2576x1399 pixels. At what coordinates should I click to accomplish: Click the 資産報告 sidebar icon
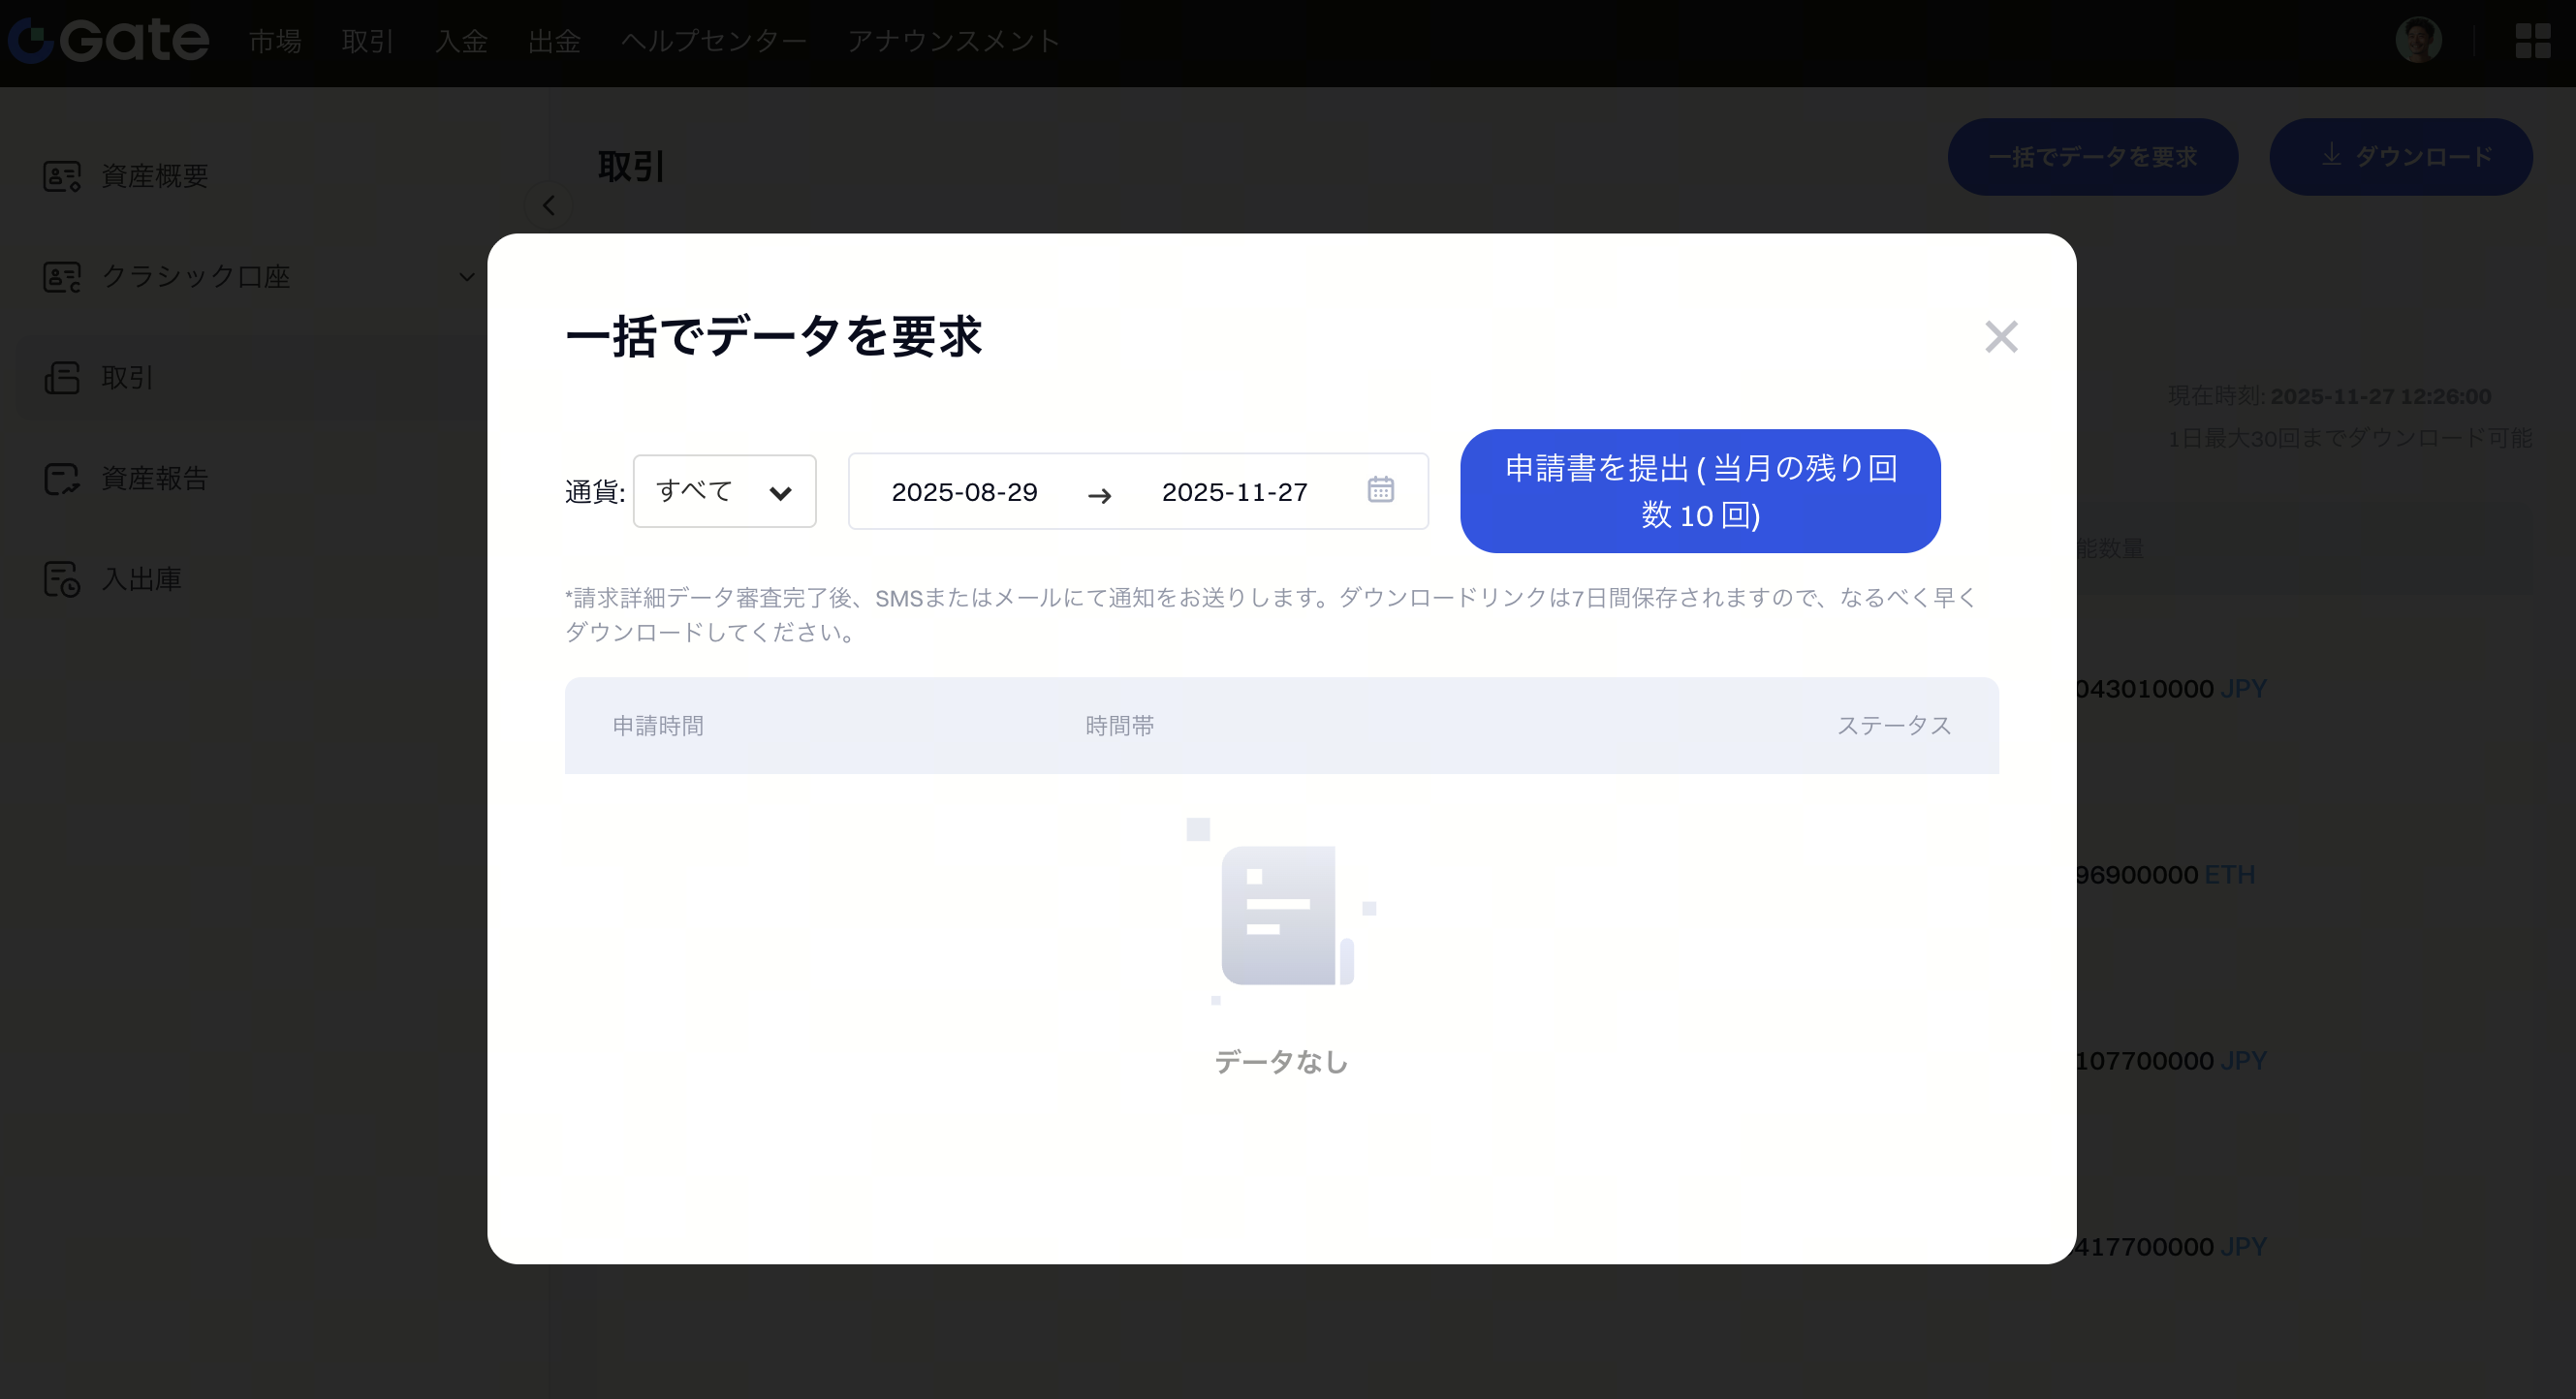click(x=62, y=479)
